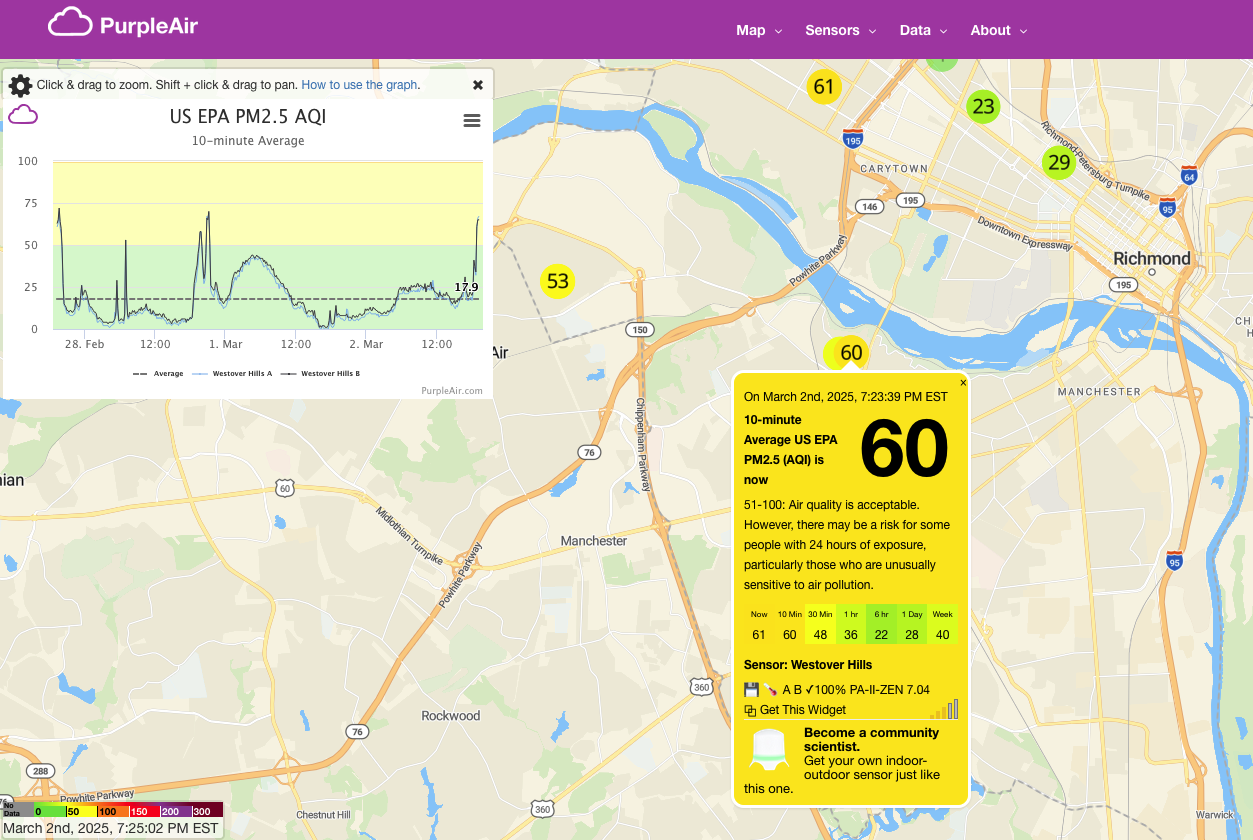
Task: Click the green 0 legend swatch
Action: point(50,810)
